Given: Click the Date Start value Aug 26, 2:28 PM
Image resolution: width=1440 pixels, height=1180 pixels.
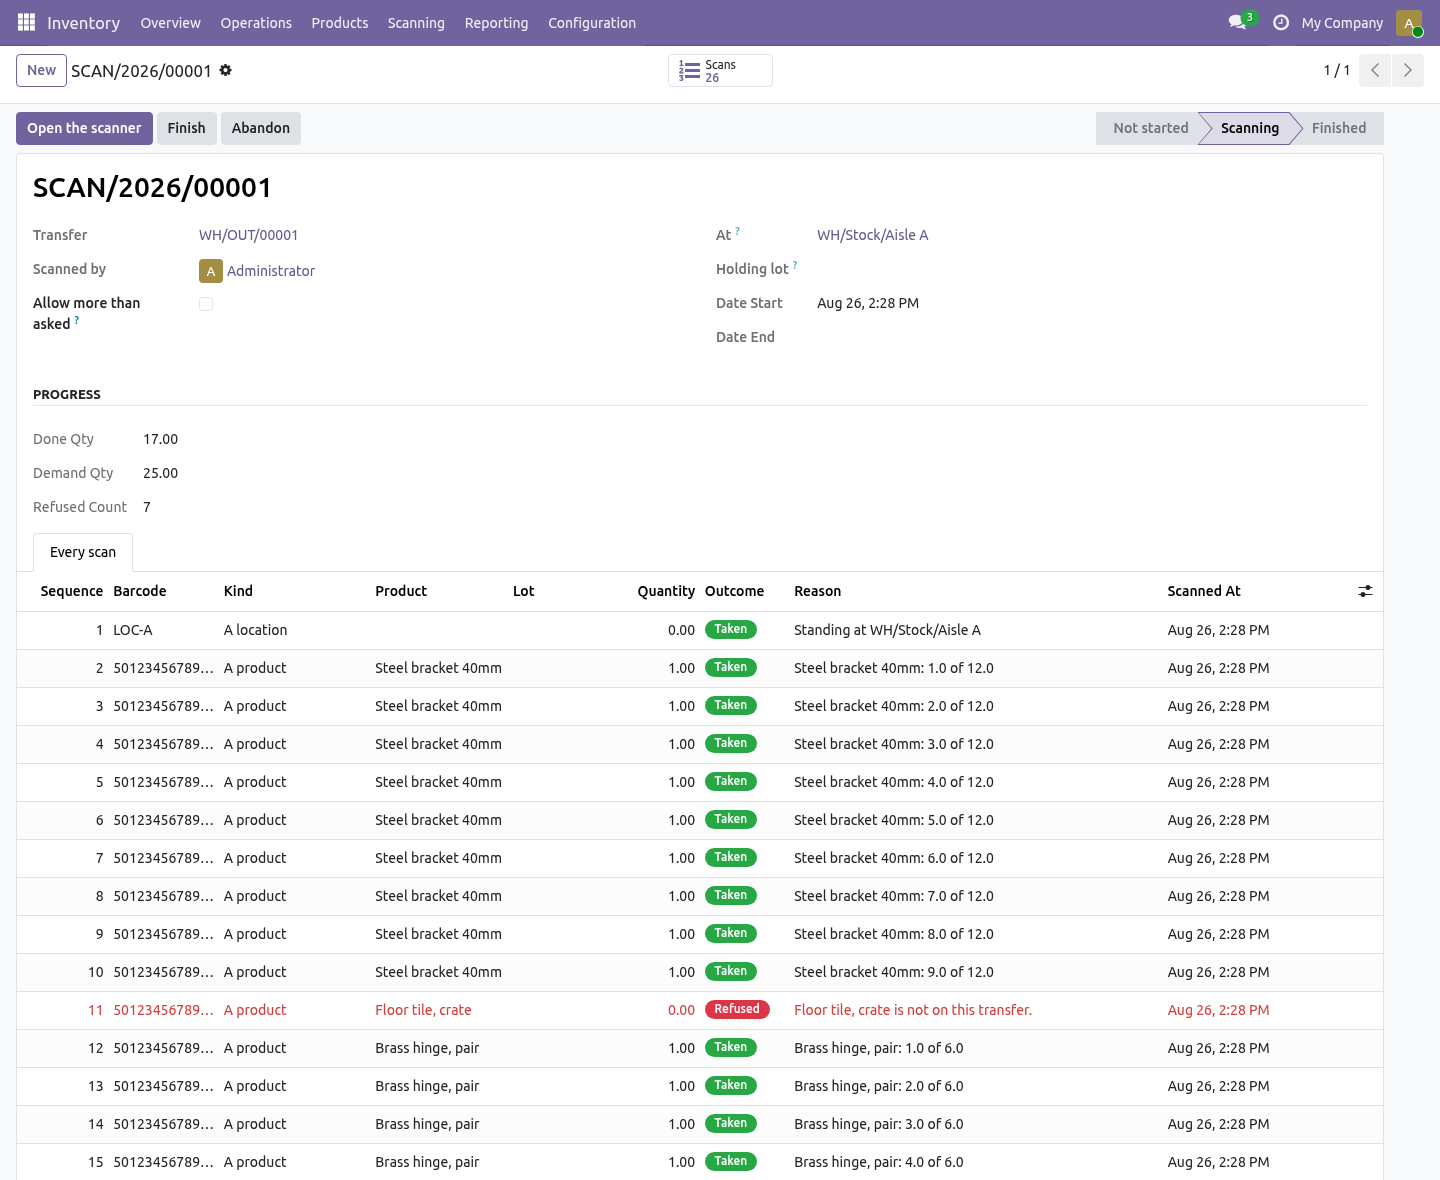Looking at the screenshot, I should [x=868, y=303].
